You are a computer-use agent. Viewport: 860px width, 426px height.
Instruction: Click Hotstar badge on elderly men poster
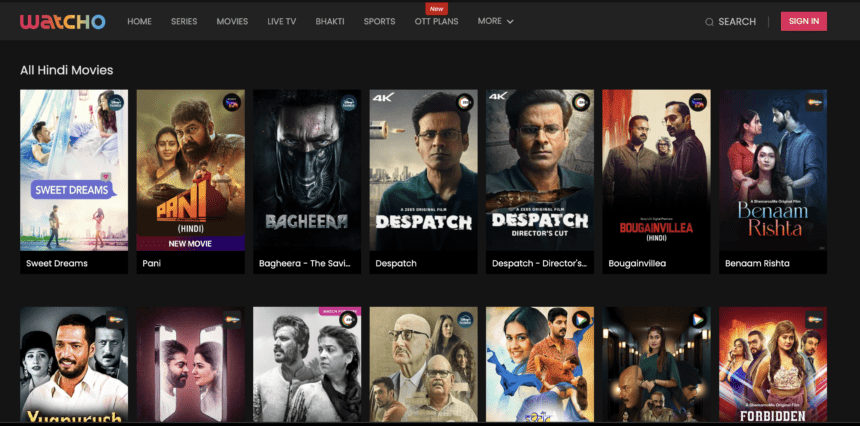point(465,320)
